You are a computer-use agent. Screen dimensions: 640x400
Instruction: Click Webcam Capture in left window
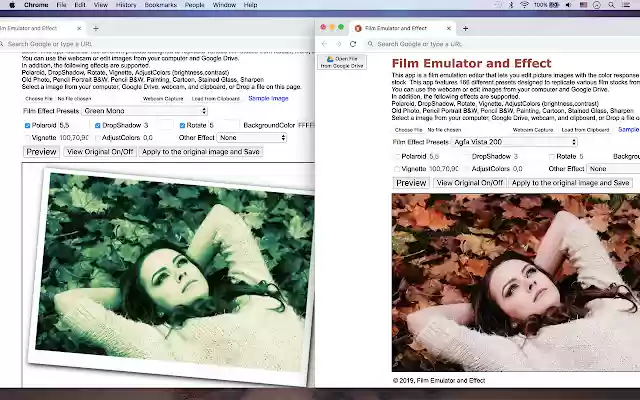pos(163,99)
